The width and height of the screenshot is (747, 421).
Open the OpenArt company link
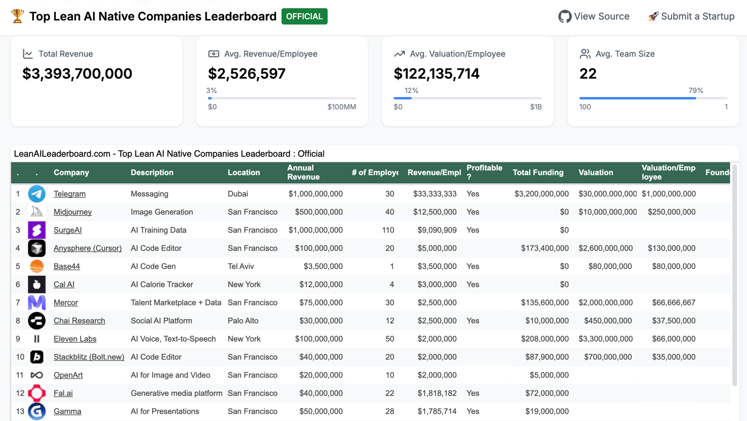tap(68, 375)
